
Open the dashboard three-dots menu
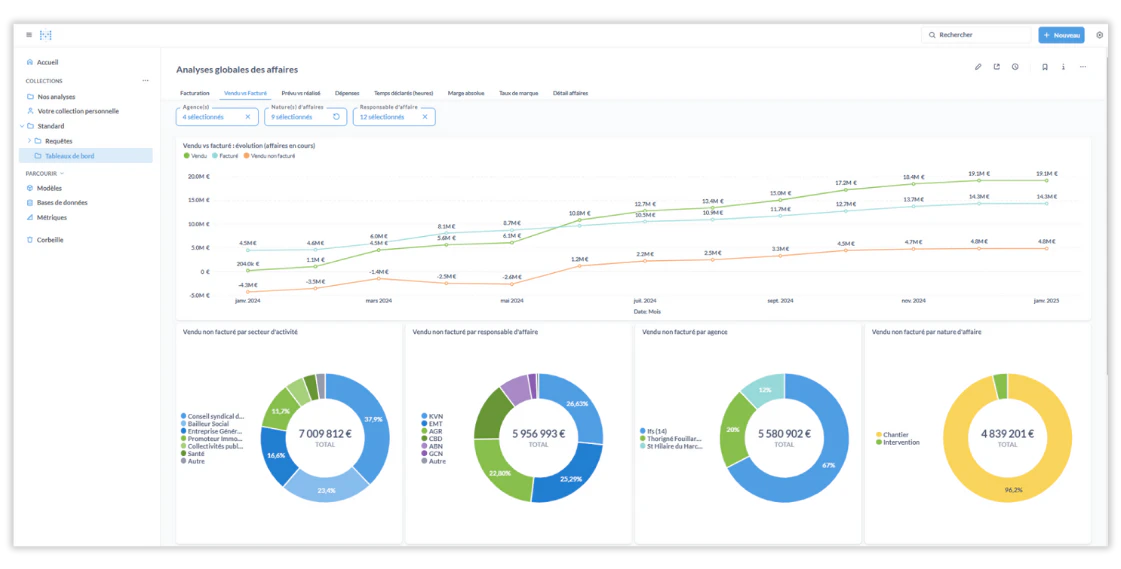point(1083,67)
